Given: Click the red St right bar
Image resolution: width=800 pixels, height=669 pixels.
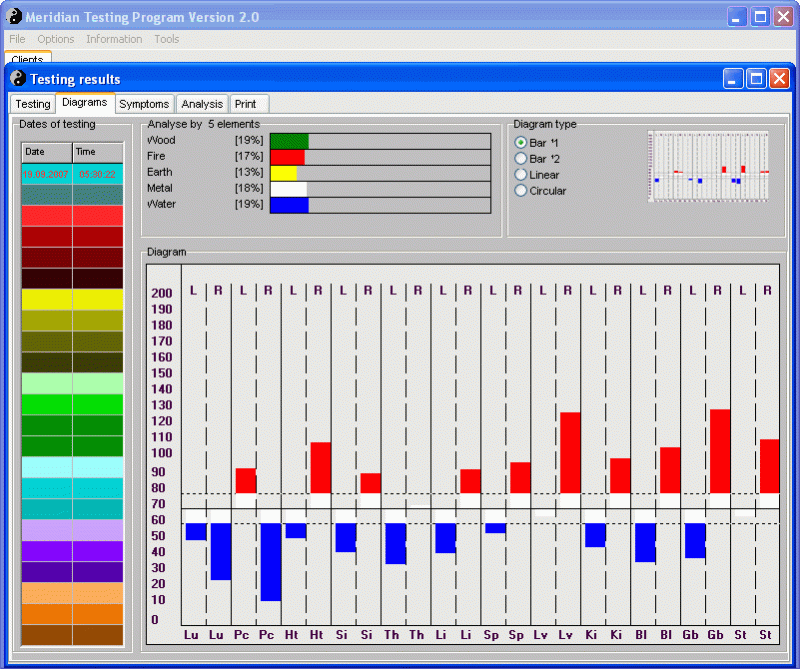Looking at the screenshot, I should coord(769,466).
